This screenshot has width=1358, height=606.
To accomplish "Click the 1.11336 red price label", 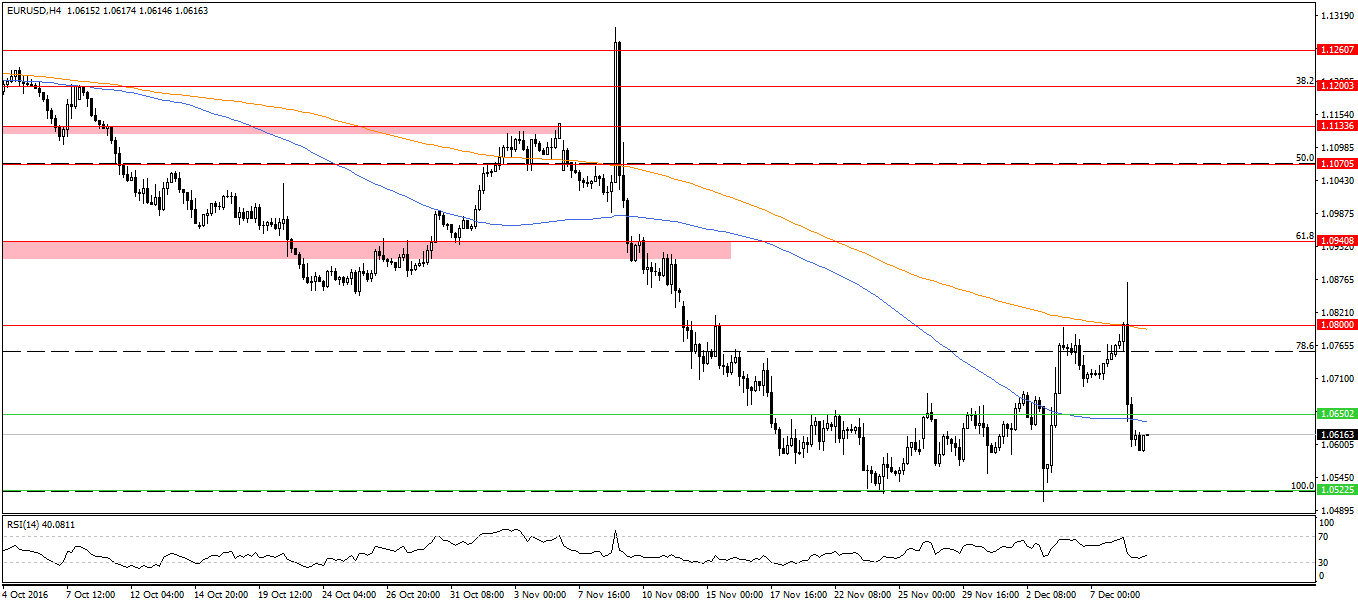I will click(1336, 126).
